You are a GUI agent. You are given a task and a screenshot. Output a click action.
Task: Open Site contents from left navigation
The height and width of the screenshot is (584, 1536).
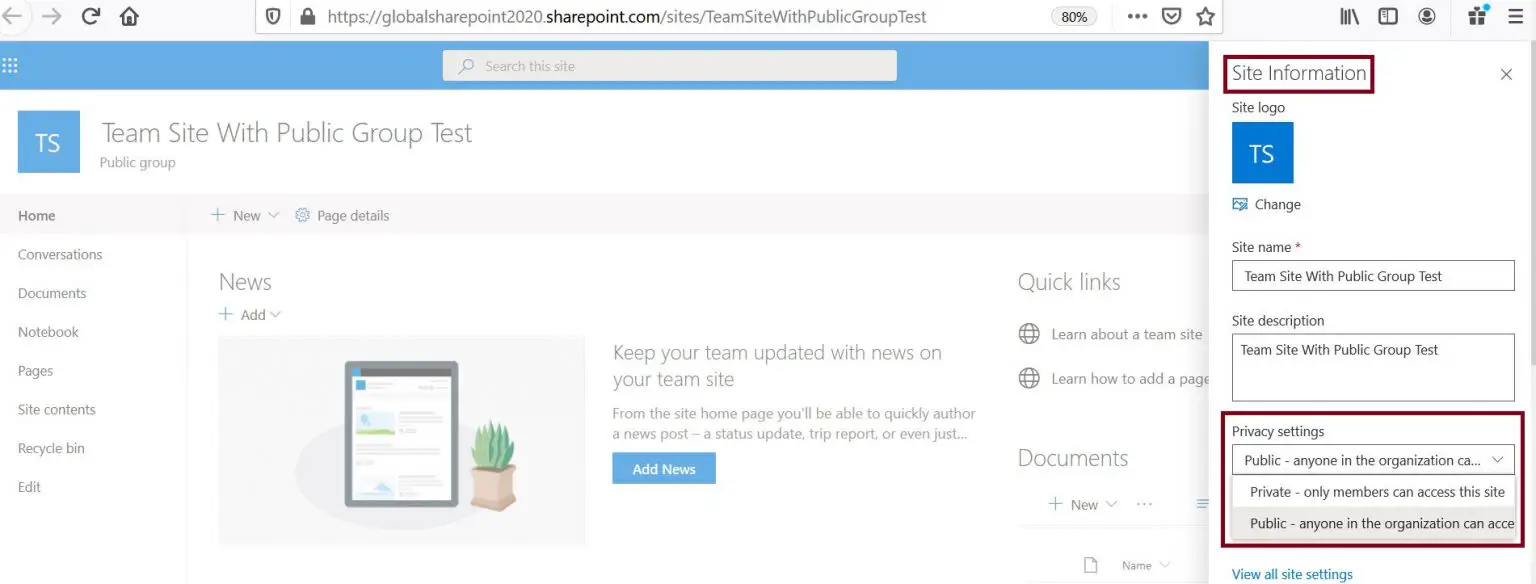[x=57, y=409]
